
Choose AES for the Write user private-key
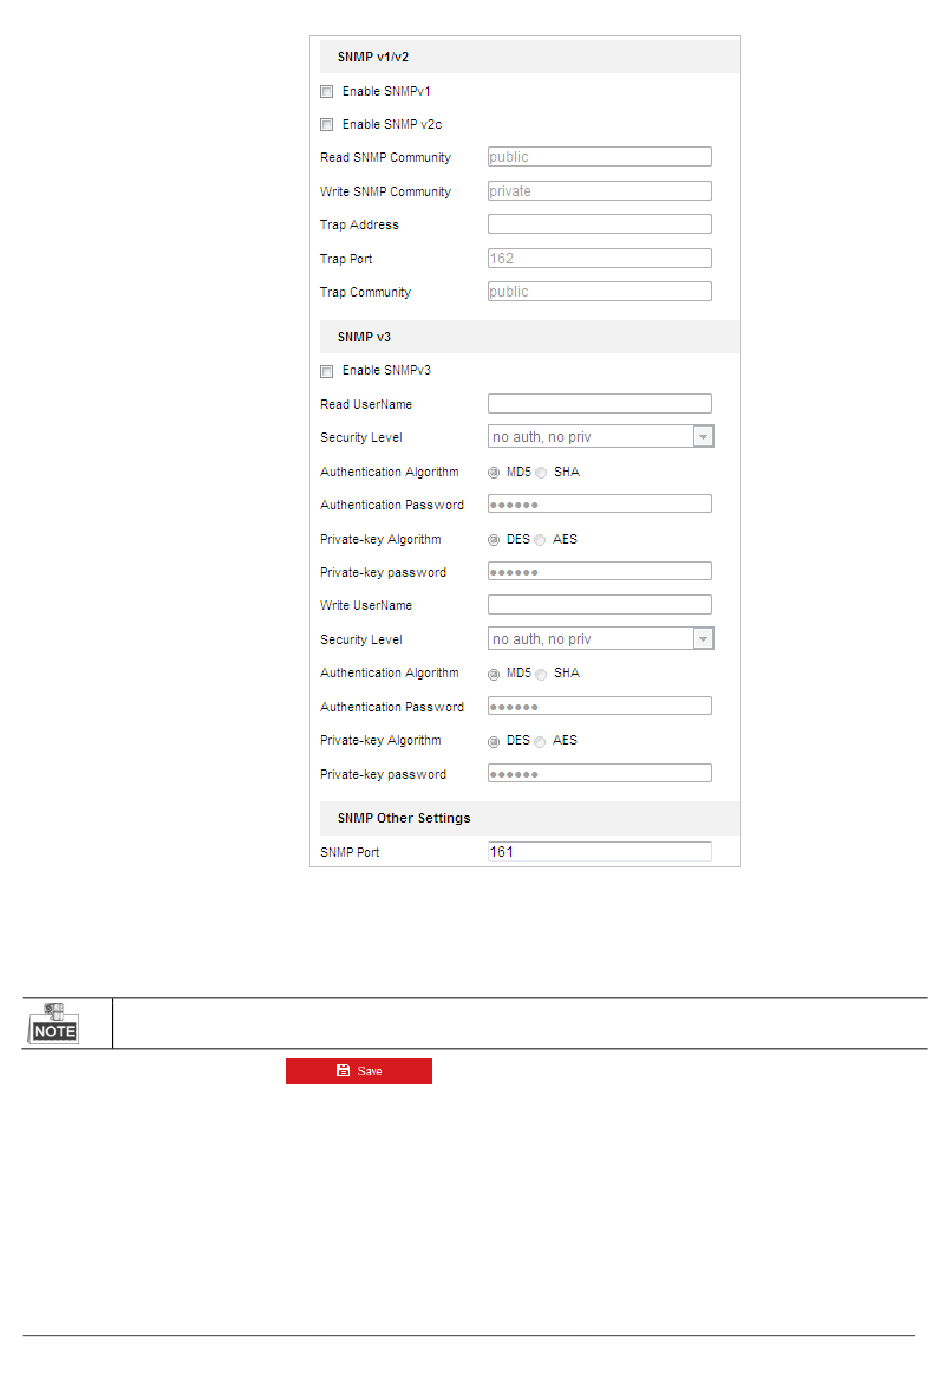(540, 741)
